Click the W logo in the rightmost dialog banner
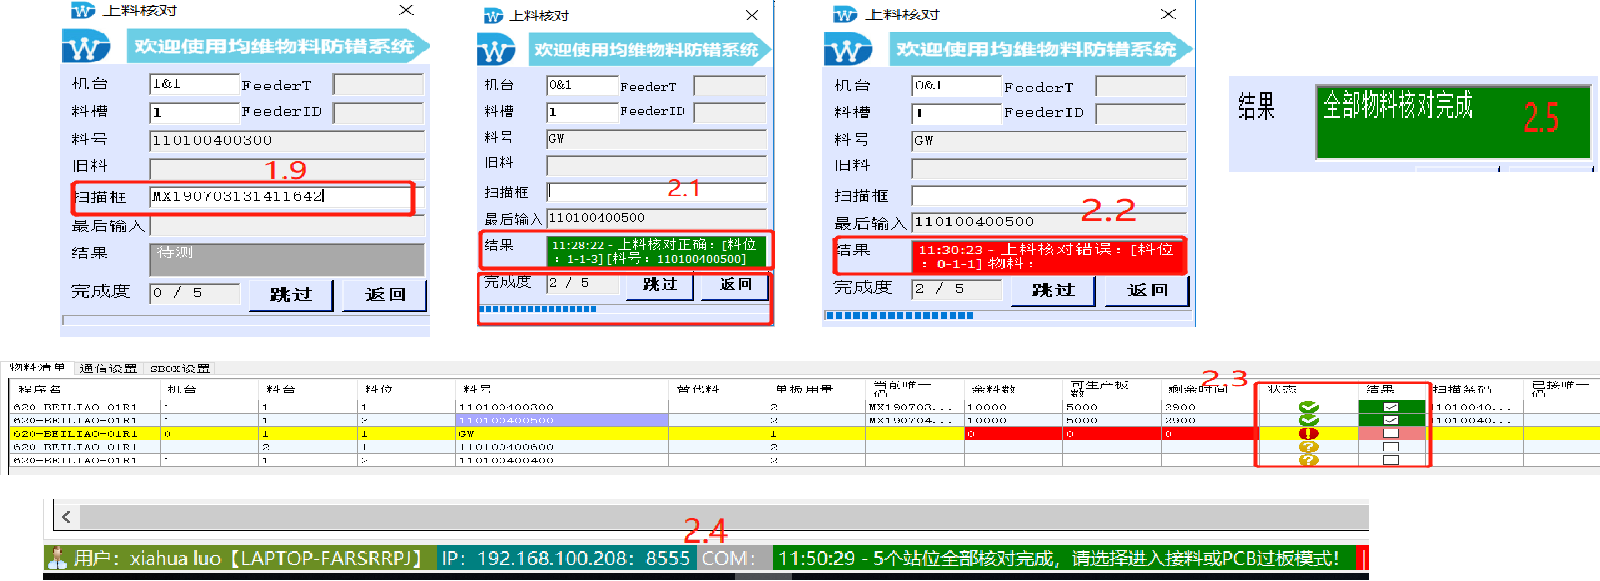The image size is (1600, 581). (848, 49)
